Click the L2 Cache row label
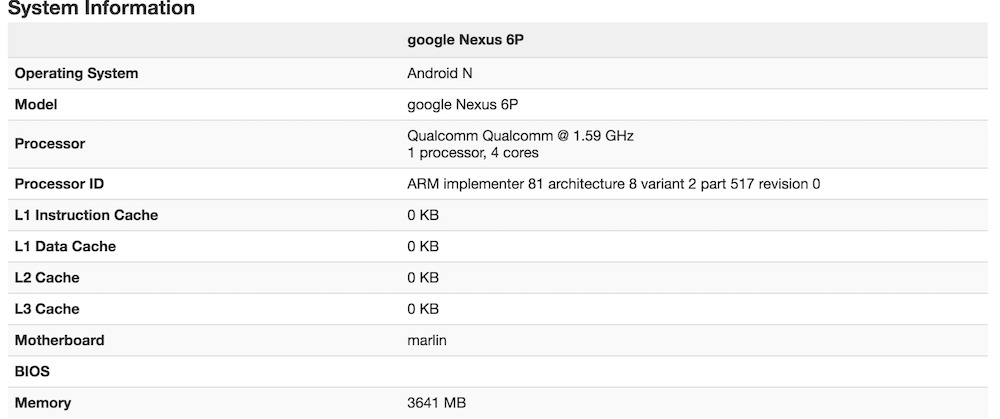The image size is (1000, 419). (x=47, y=277)
